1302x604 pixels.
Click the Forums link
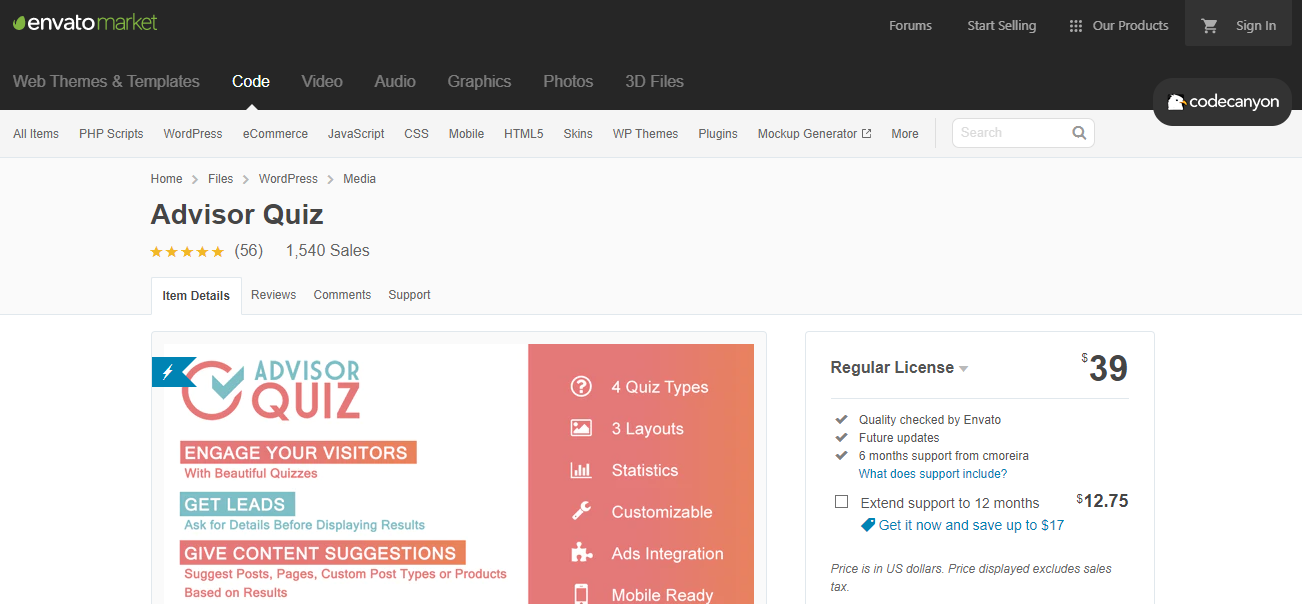910,26
